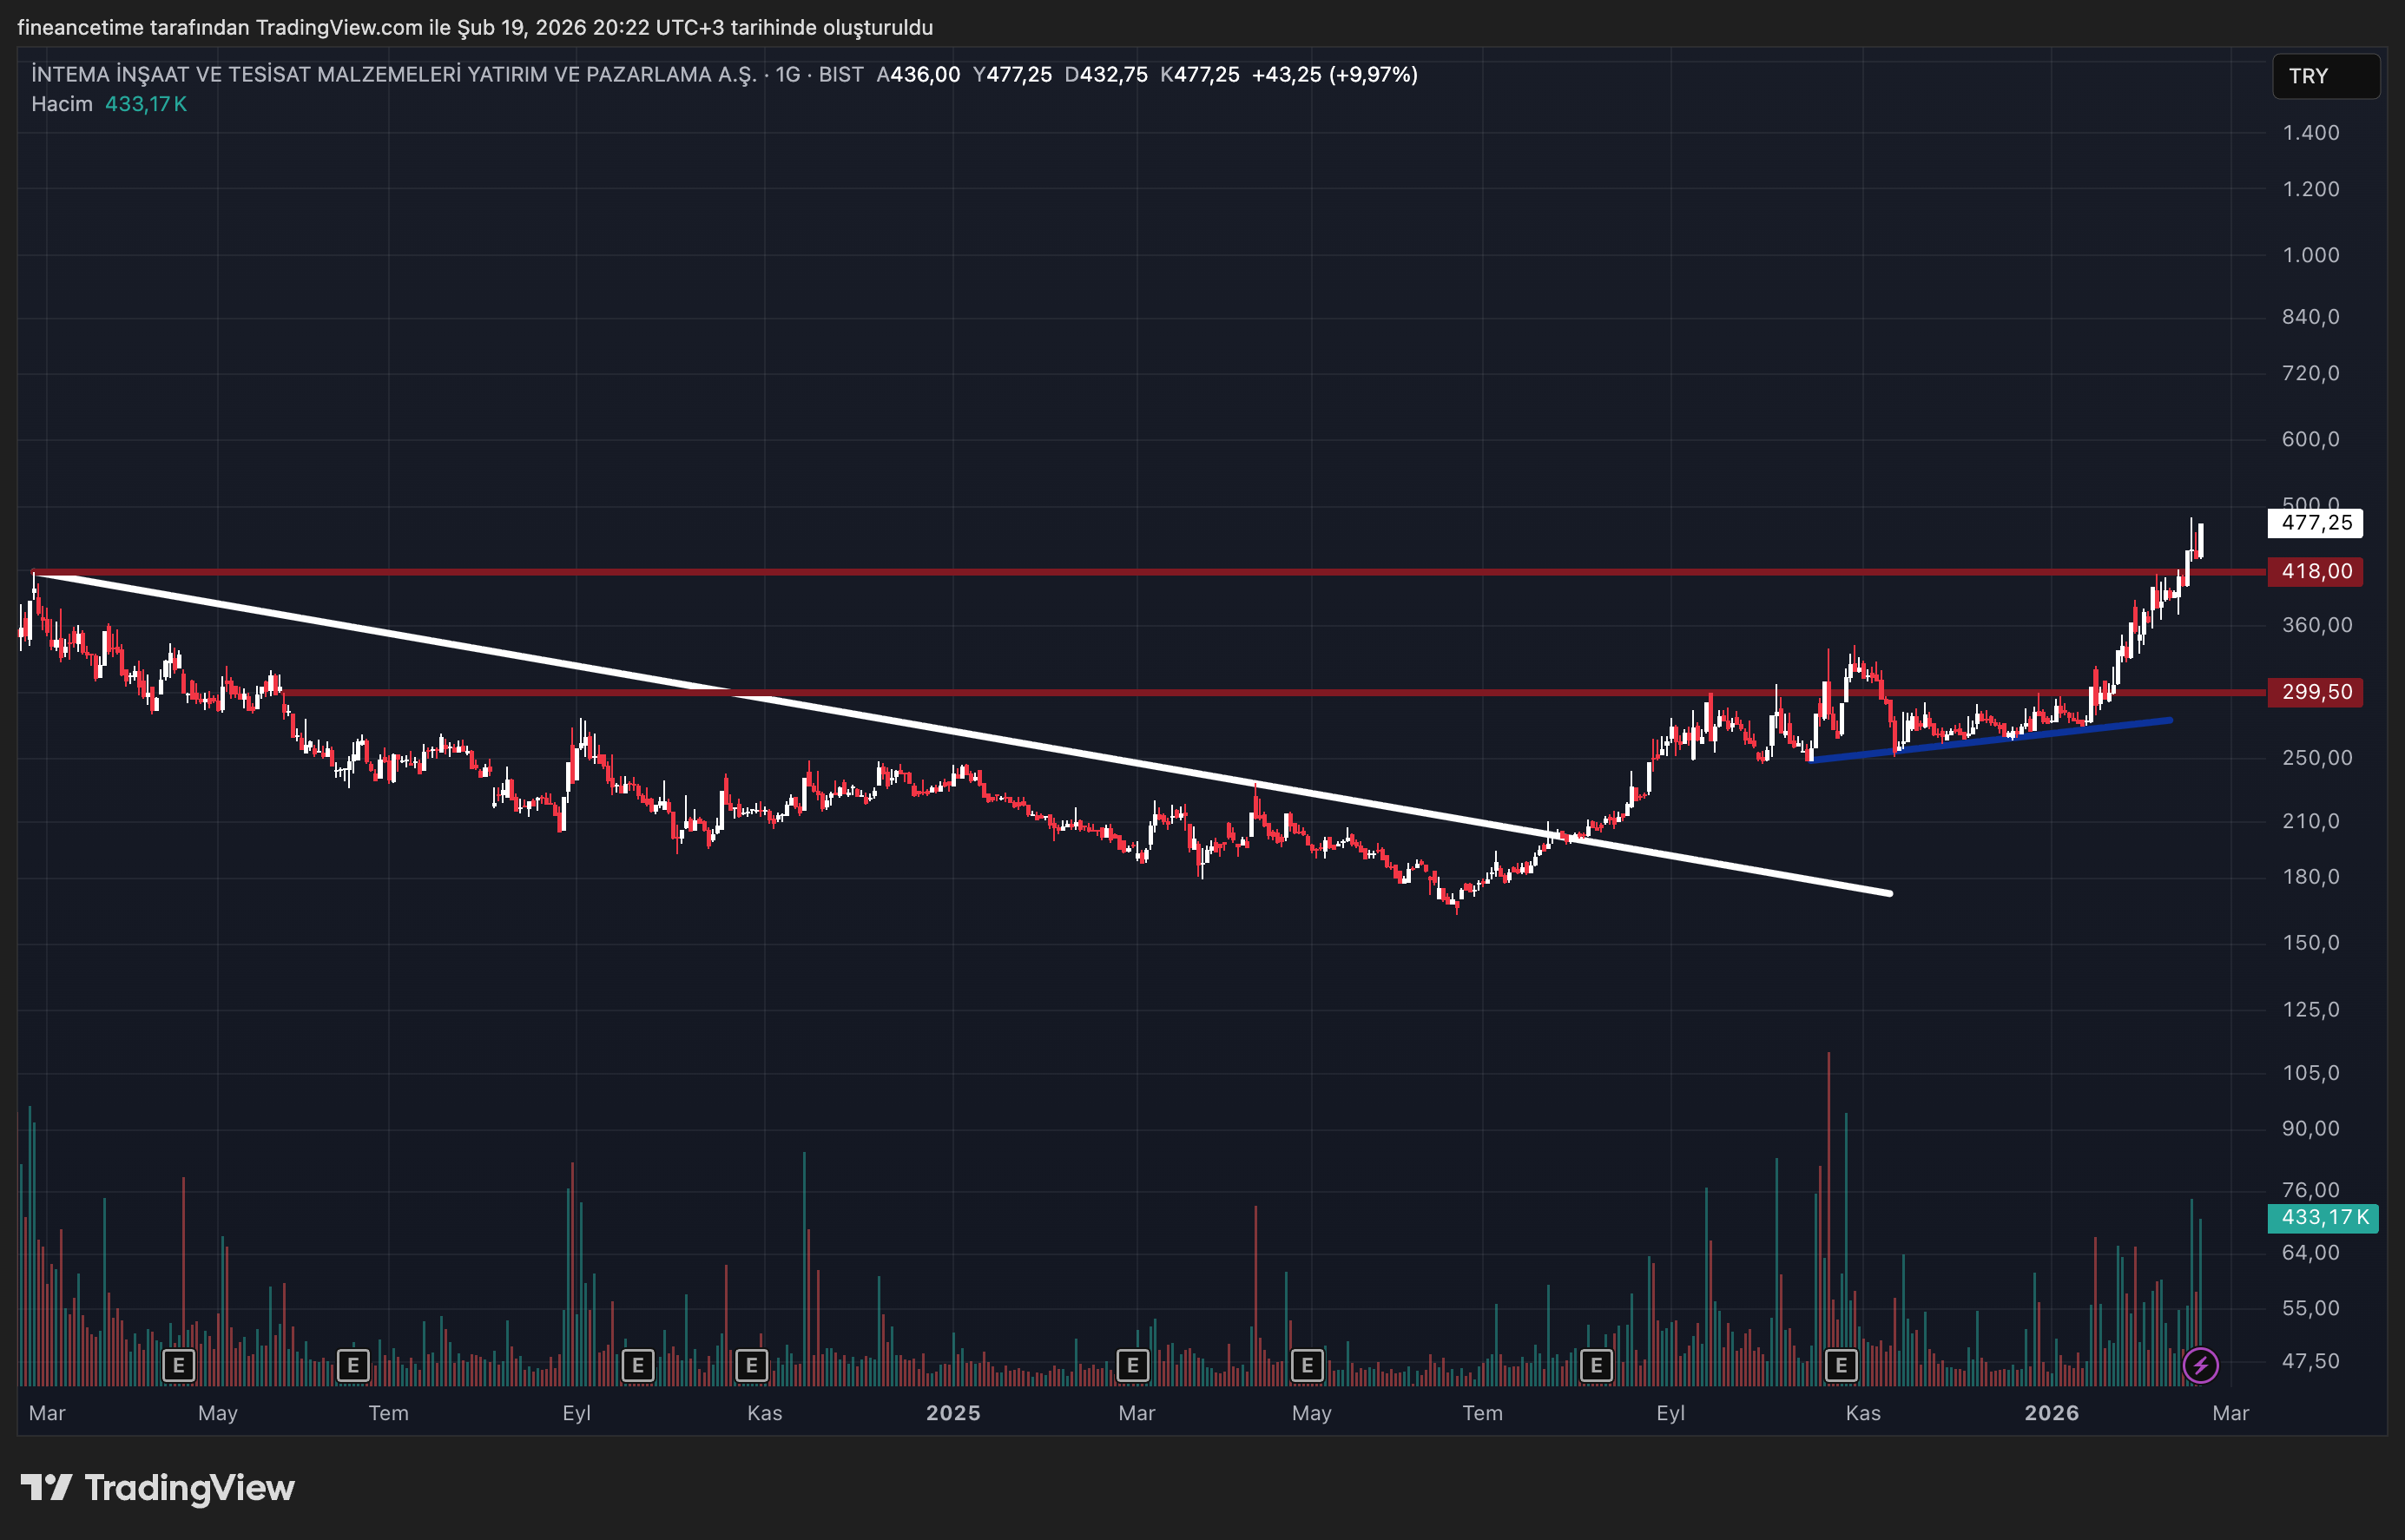Viewport: 2405px width, 1540px height.
Task: Click the 2025 label on time axis
Action: click(x=953, y=1413)
